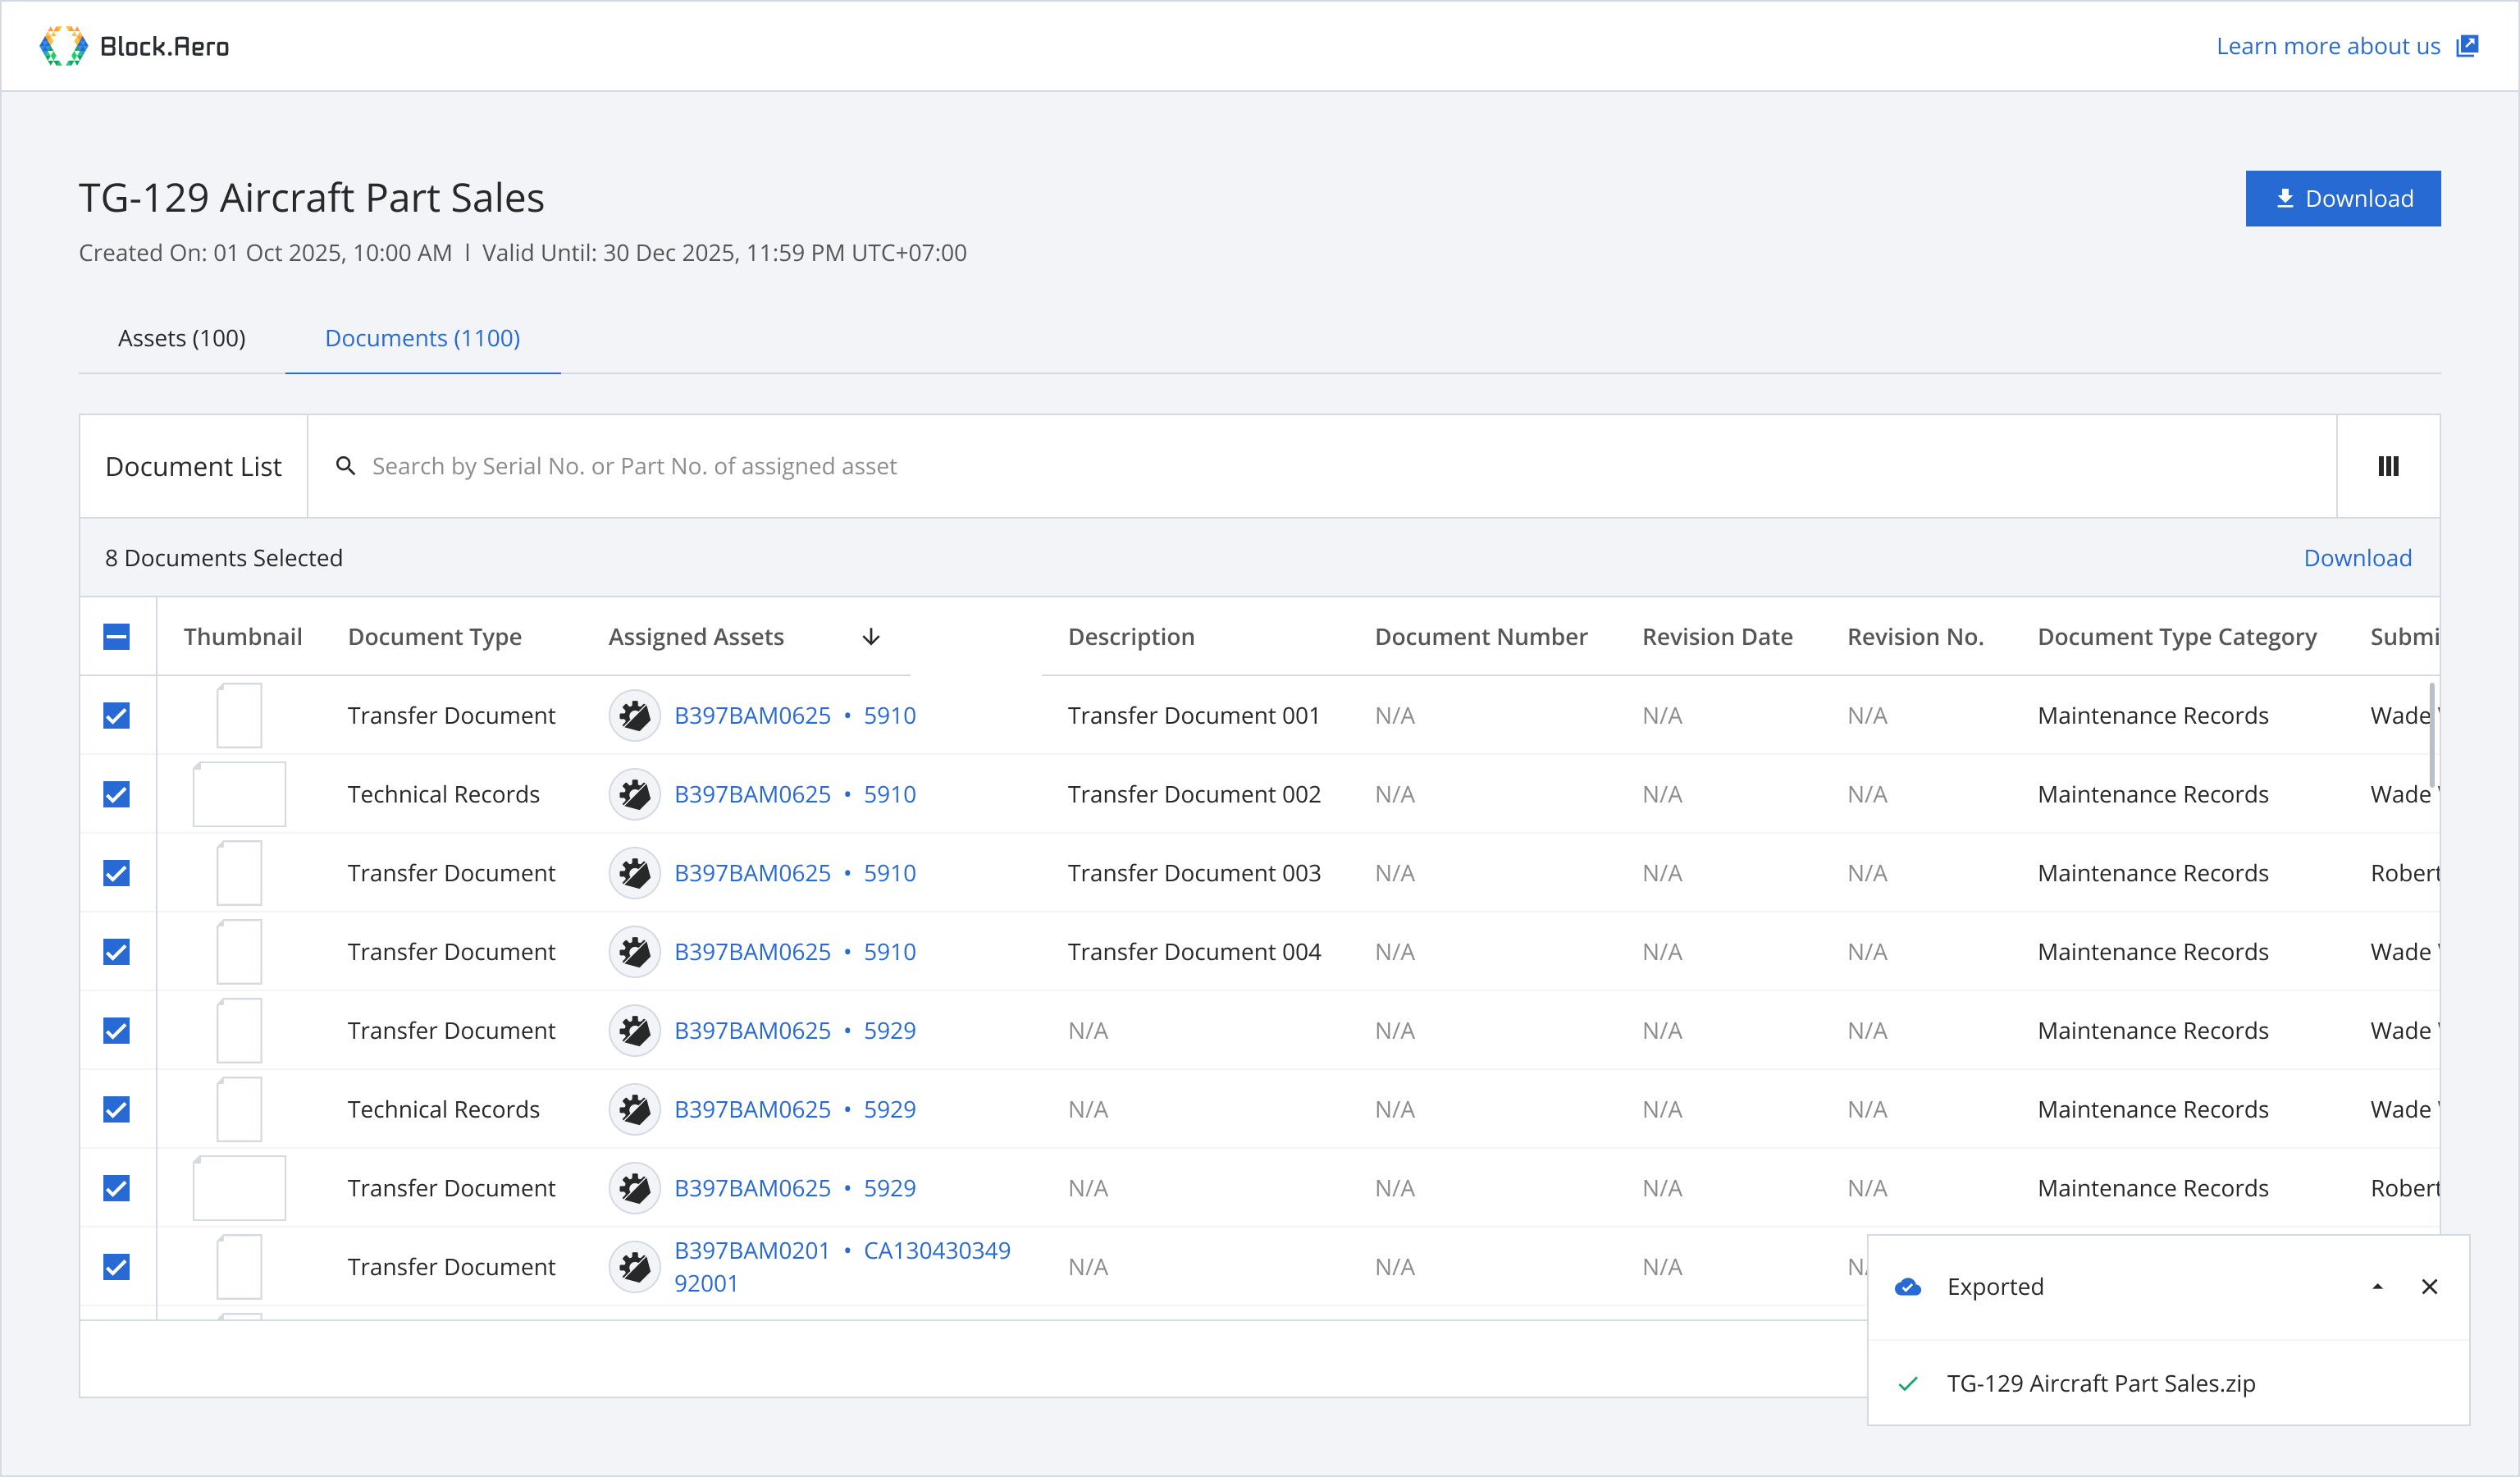Screen dimensions: 2520x1477
Task: Click the vertical scrollbar of the table
Action: pos(2431,735)
